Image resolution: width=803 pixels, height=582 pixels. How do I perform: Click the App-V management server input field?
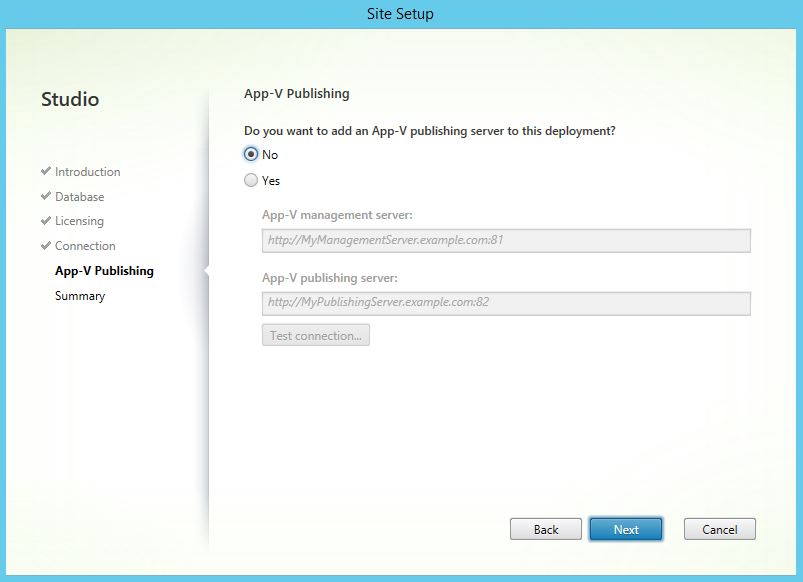tap(505, 240)
